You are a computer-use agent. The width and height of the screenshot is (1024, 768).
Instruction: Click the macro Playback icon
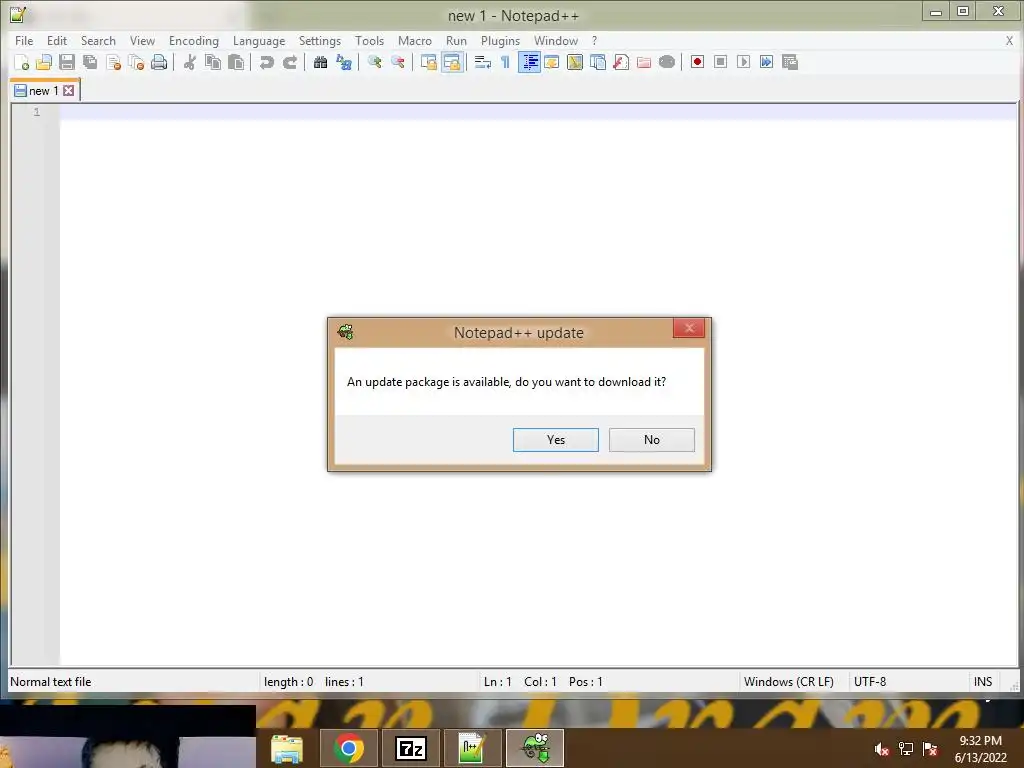(743, 62)
